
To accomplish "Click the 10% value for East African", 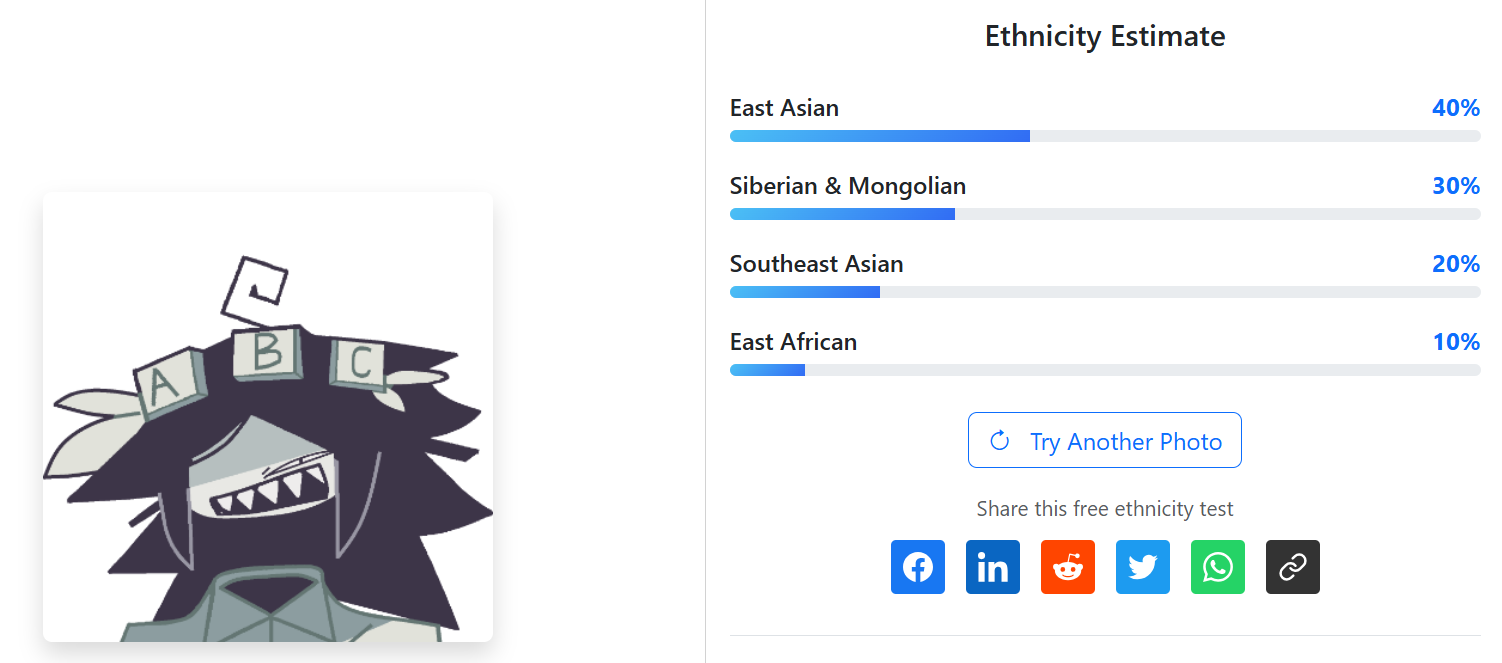I will (1455, 342).
